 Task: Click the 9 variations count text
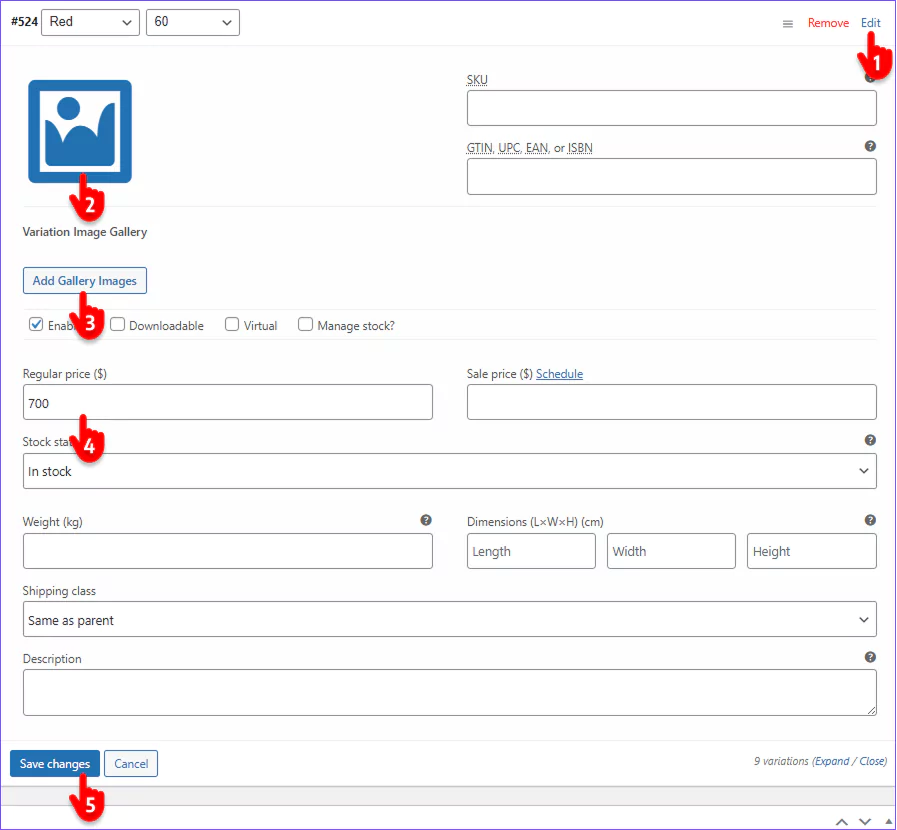(781, 761)
